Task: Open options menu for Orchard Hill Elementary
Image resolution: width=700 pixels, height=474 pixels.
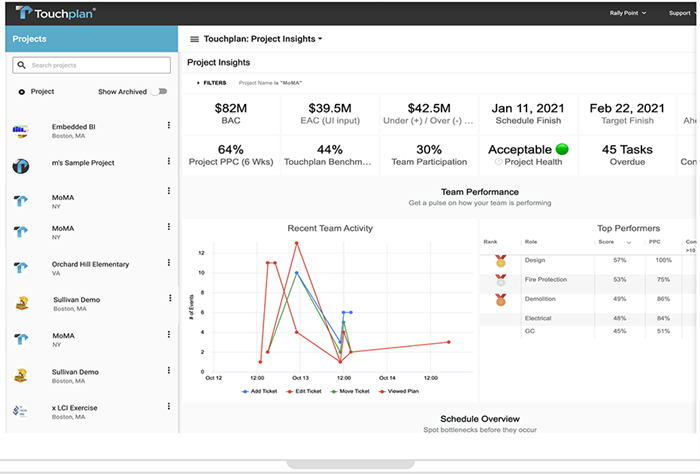Action: [168, 265]
